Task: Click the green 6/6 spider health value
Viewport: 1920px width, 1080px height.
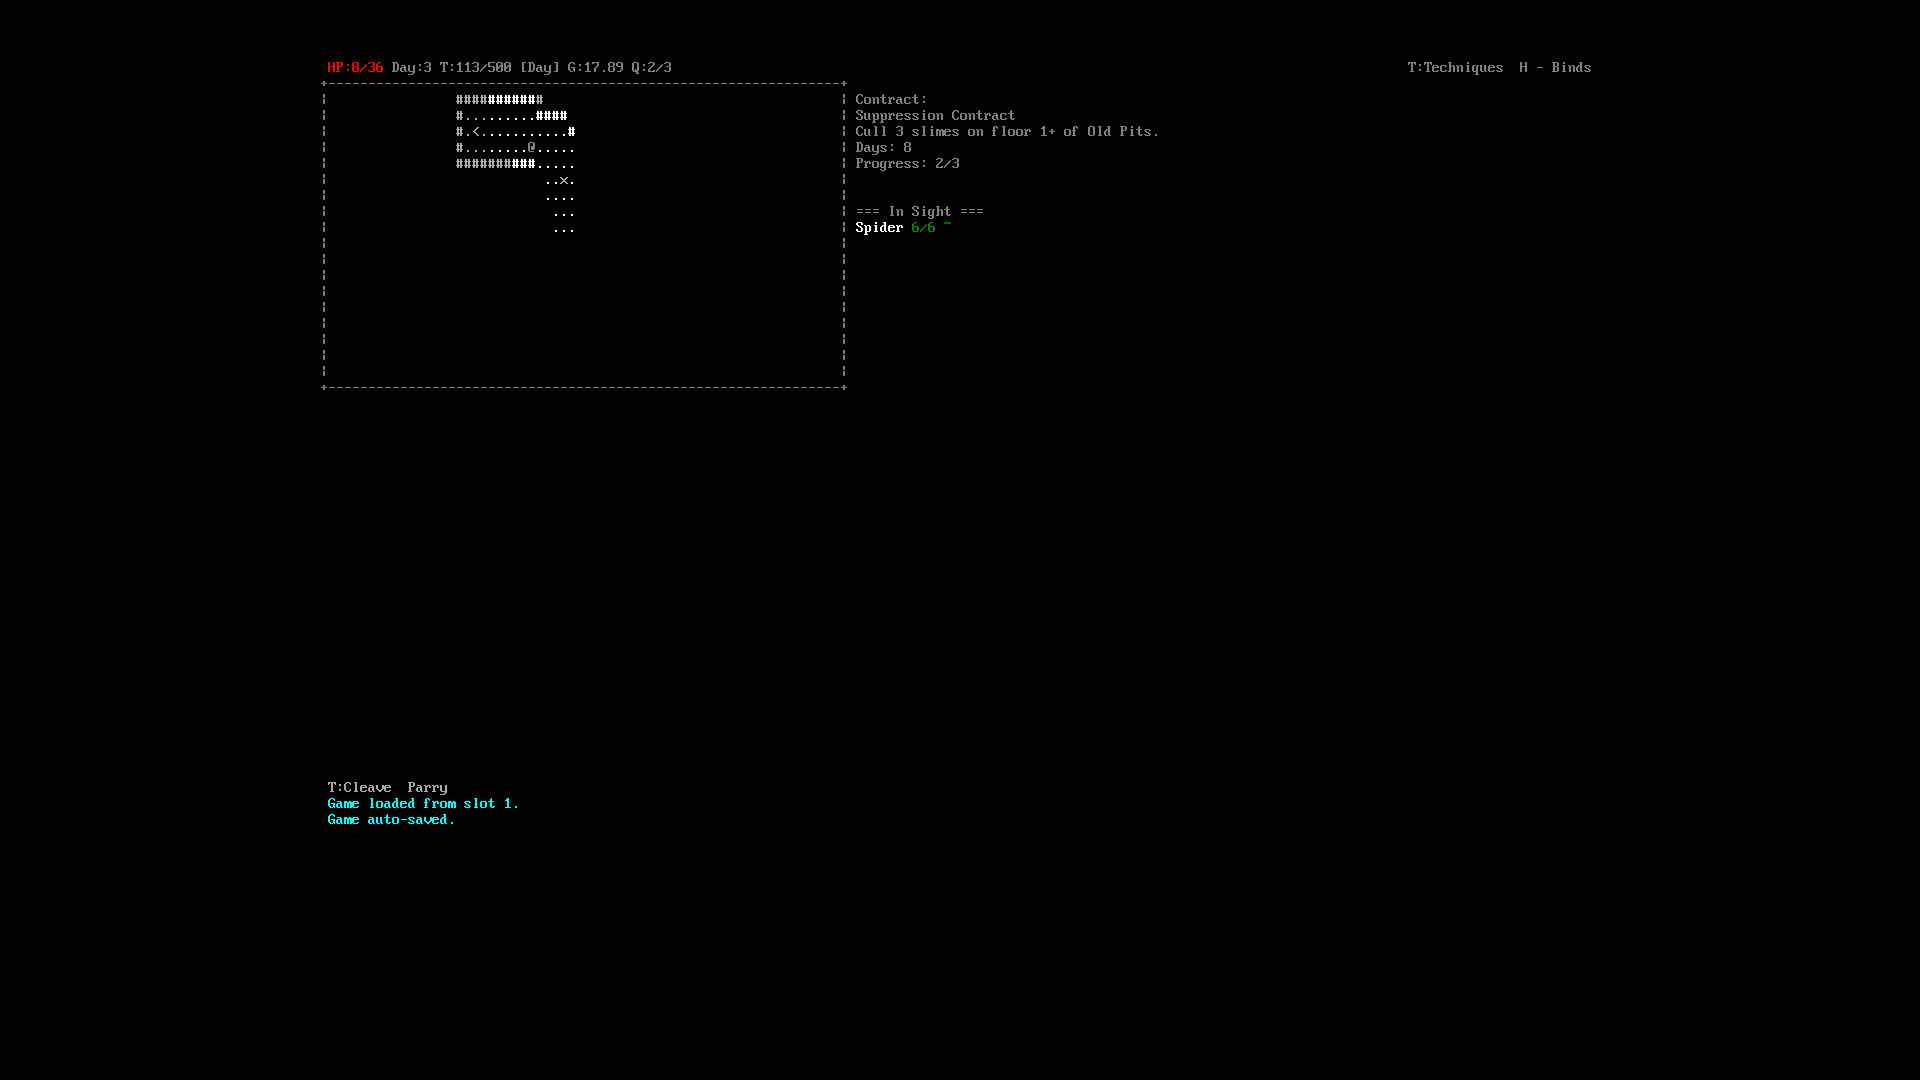Action: point(923,227)
